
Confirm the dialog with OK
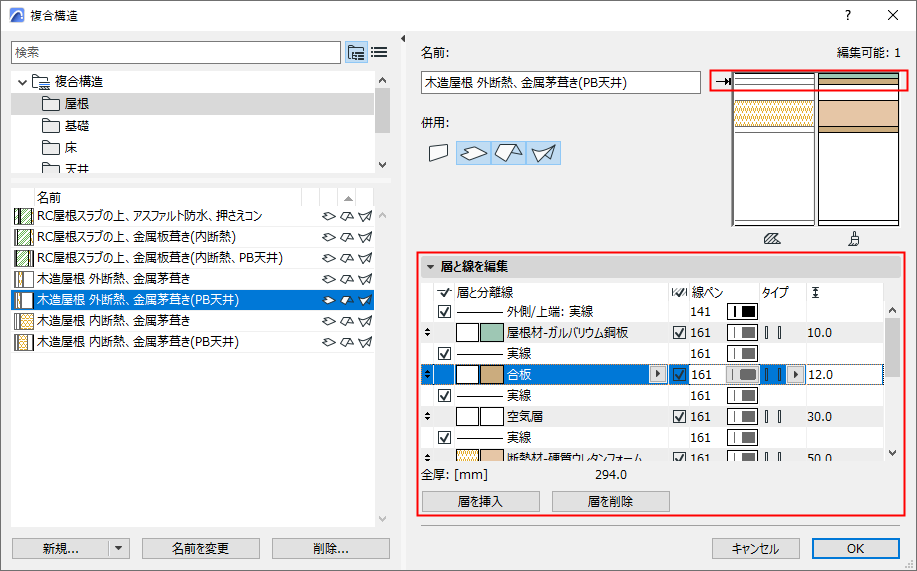click(x=856, y=548)
